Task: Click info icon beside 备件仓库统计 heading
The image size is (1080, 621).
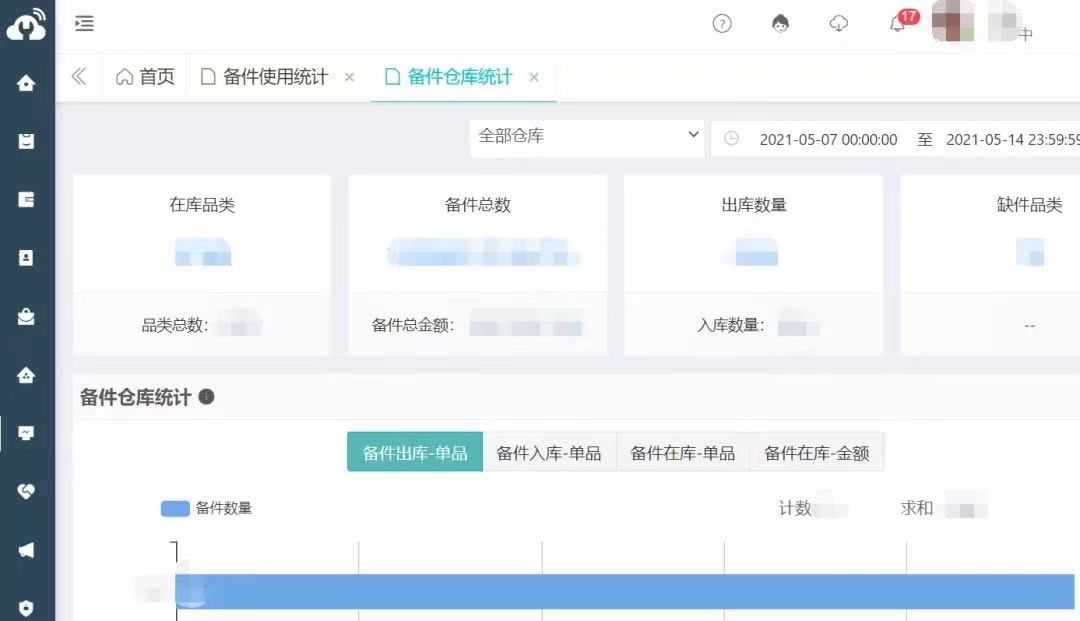Action: click(x=207, y=397)
